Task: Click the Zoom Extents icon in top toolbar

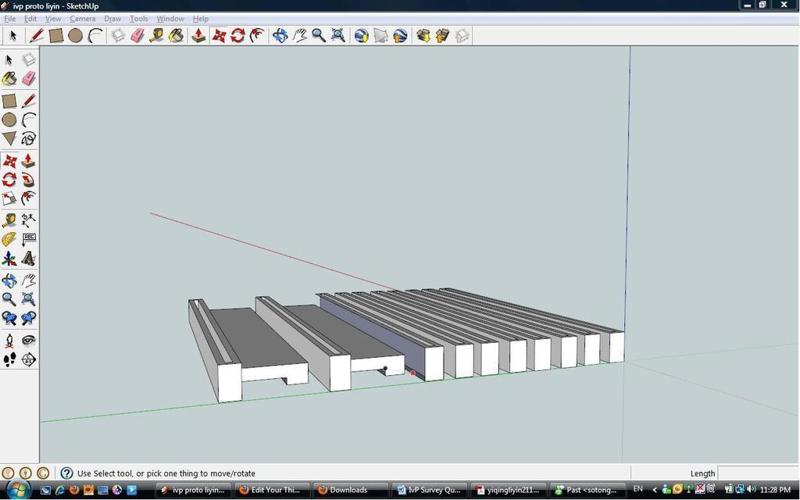Action: coord(338,36)
